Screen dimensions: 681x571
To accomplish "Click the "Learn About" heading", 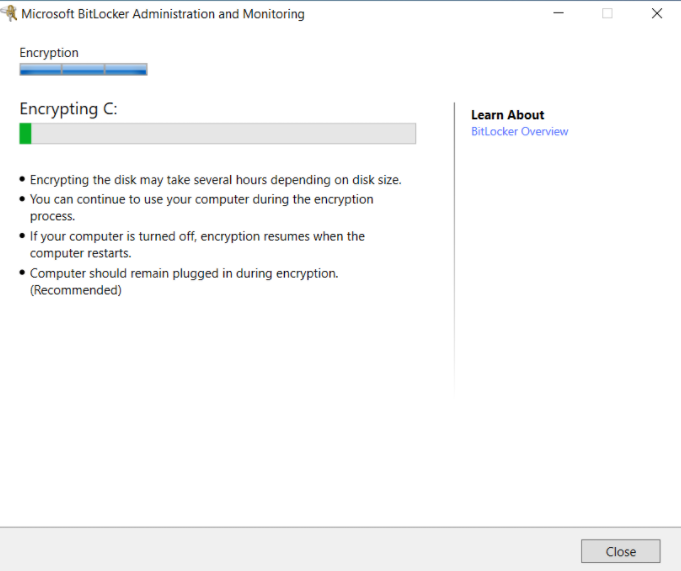I will coord(507,115).
